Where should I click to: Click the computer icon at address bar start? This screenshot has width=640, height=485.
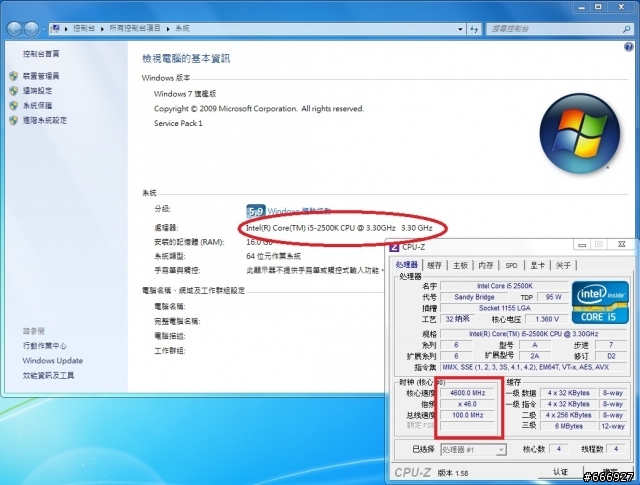[56, 29]
